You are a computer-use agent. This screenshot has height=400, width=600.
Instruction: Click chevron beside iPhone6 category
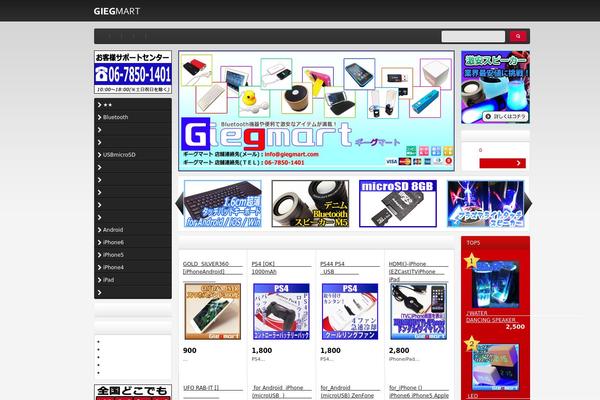(99, 242)
